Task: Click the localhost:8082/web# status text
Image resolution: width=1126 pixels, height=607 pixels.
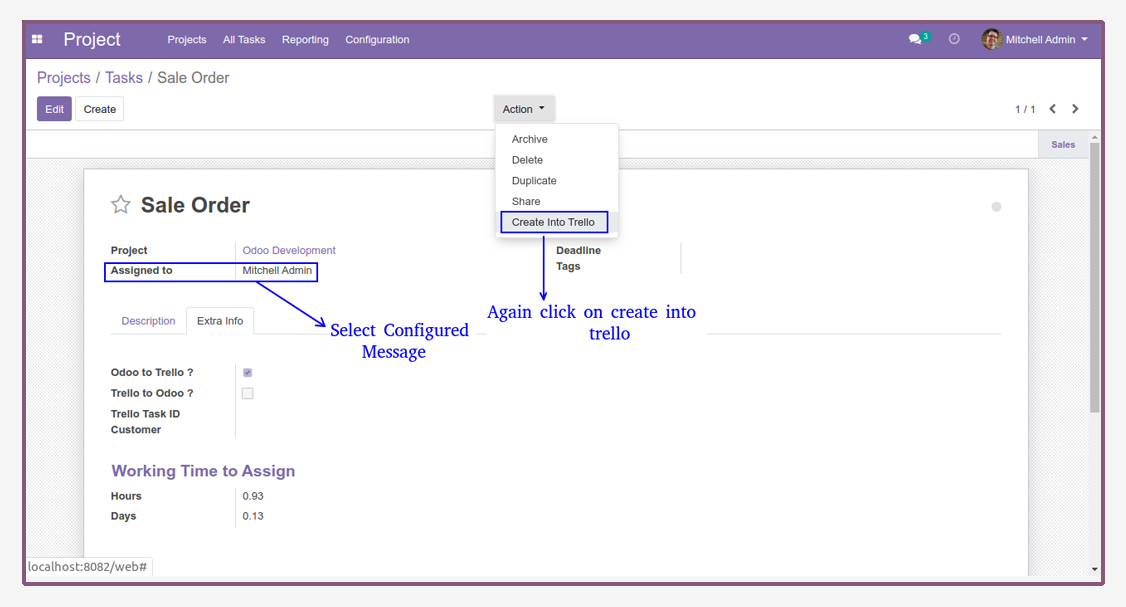Action: [x=88, y=567]
